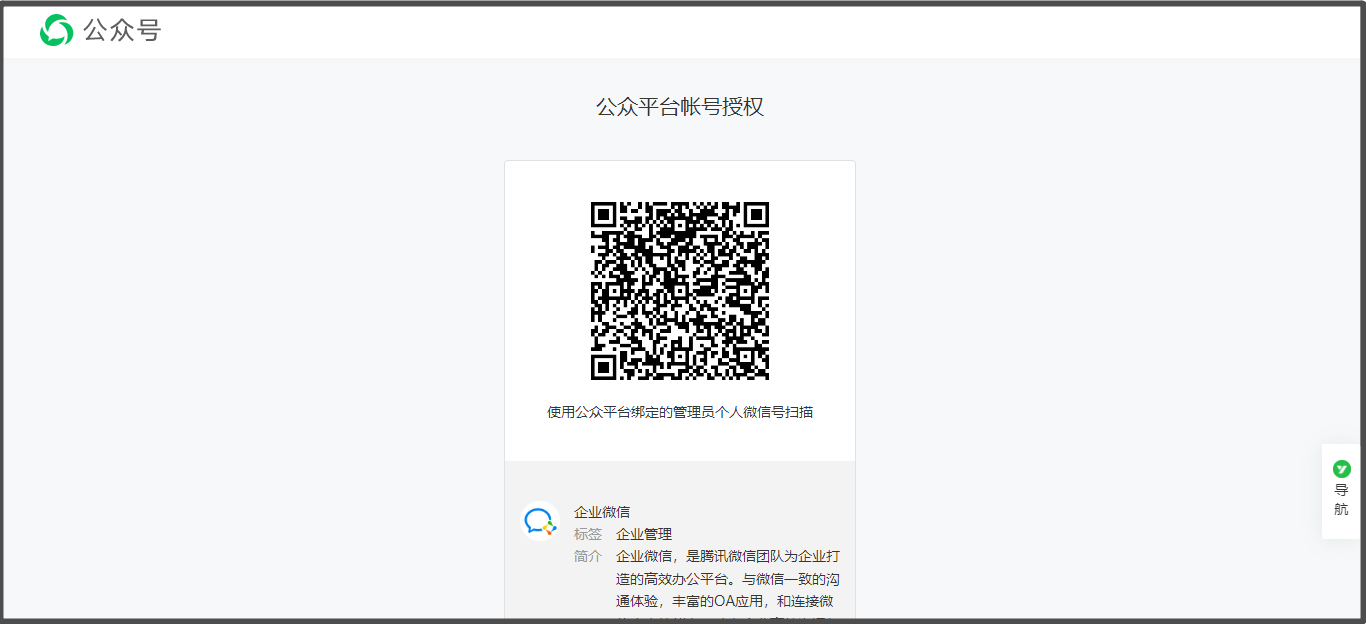Click the 公众号 header title text

tap(122, 30)
